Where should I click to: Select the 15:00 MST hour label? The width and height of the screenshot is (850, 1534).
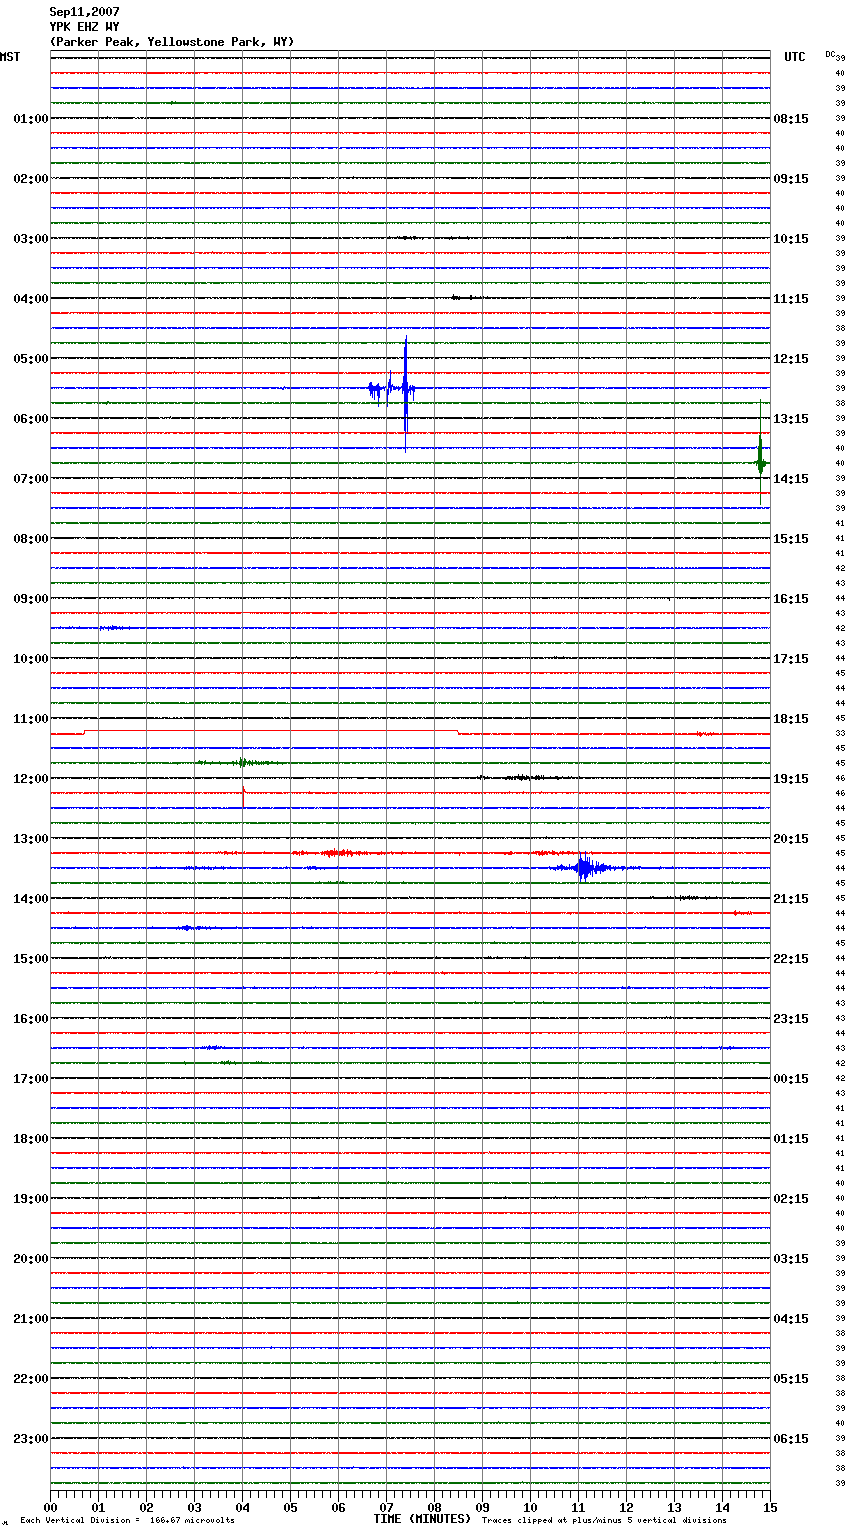(31, 959)
